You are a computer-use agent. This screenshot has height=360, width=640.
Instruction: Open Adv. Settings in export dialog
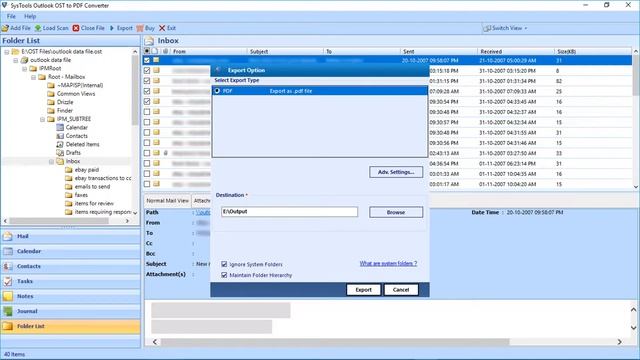[396, 172]
